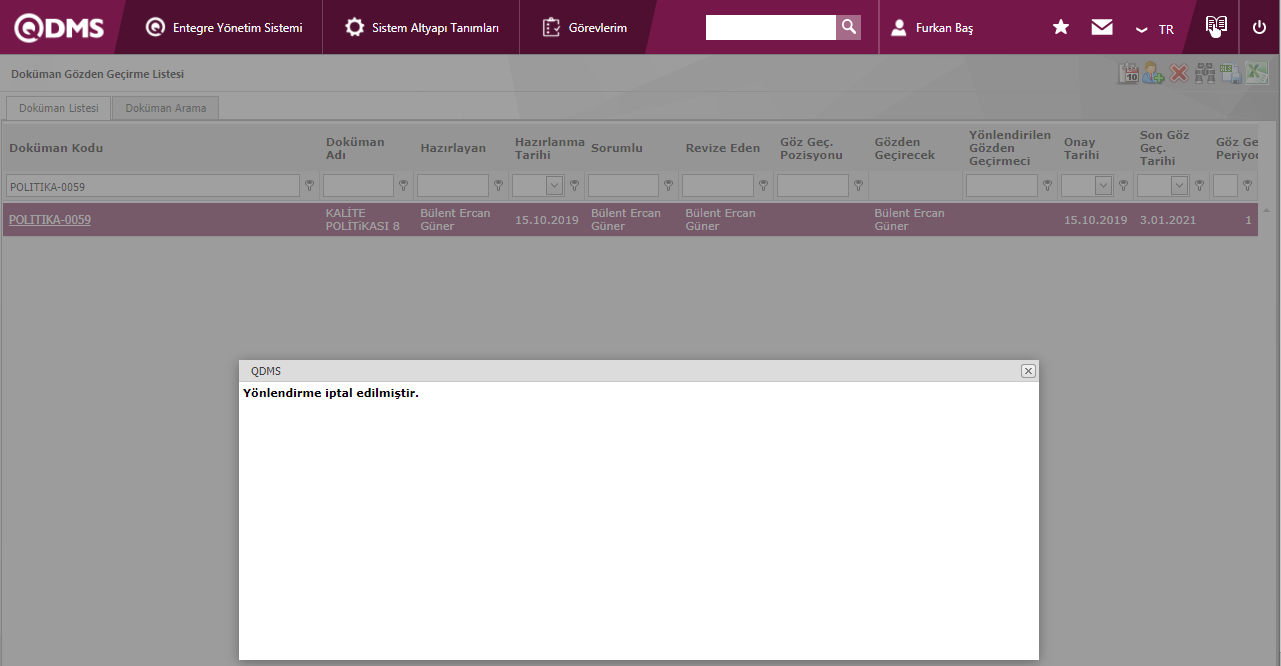This screenshot has height=666, width=1281.
Task: Switch to Doküman Arama tab
Action: tap(165, 108)
